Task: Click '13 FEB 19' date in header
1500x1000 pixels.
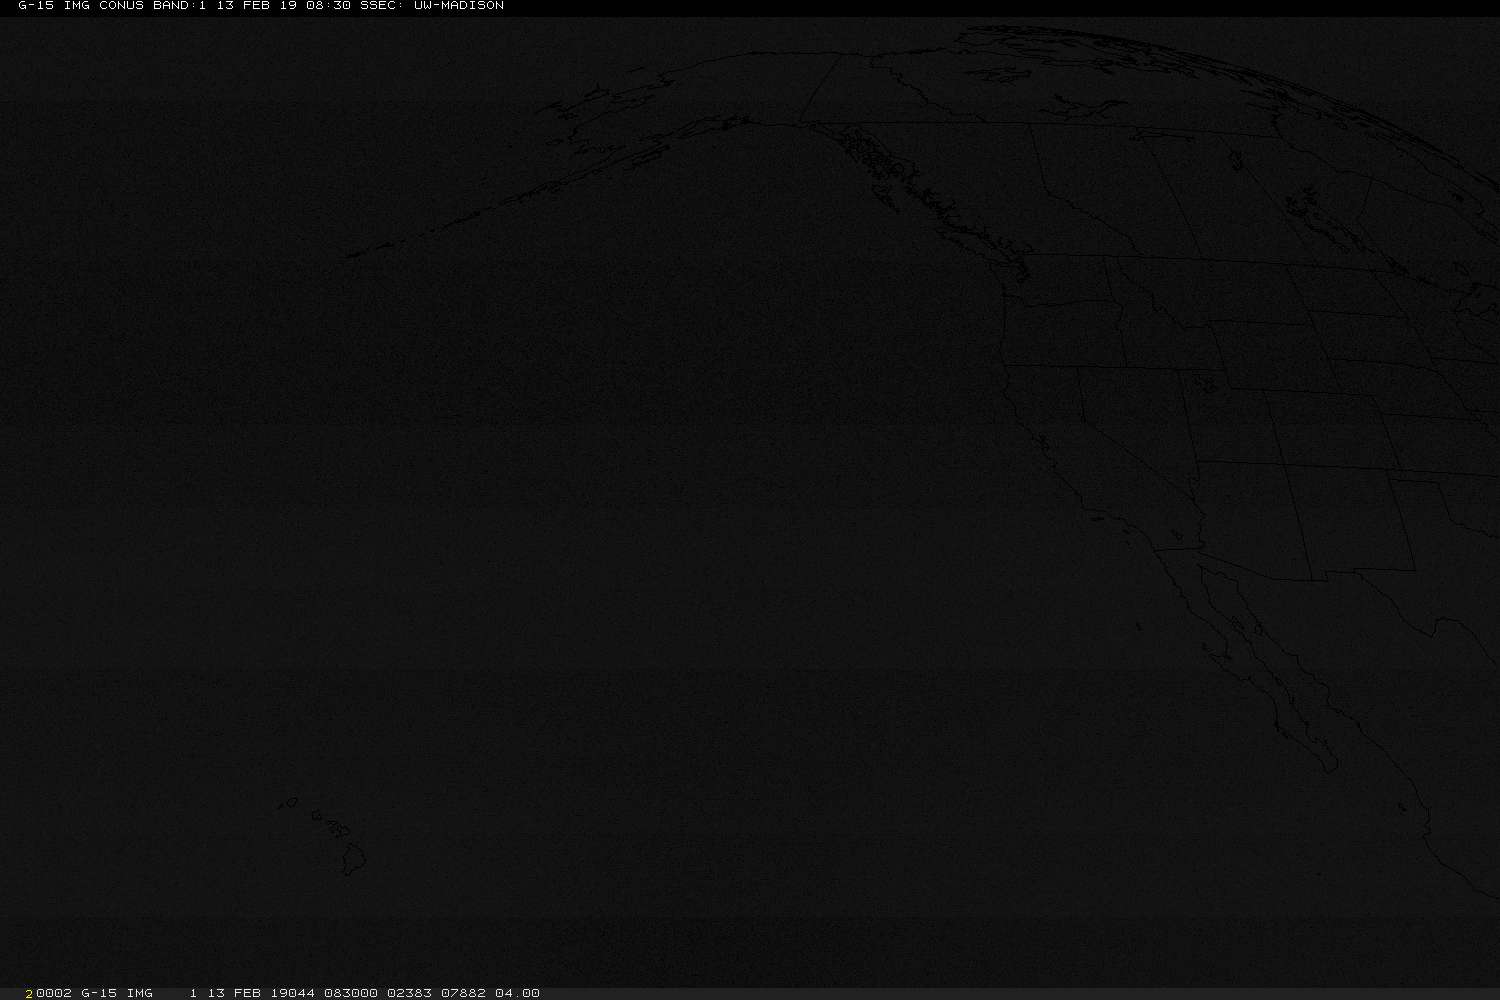Action: coord(256,6)
